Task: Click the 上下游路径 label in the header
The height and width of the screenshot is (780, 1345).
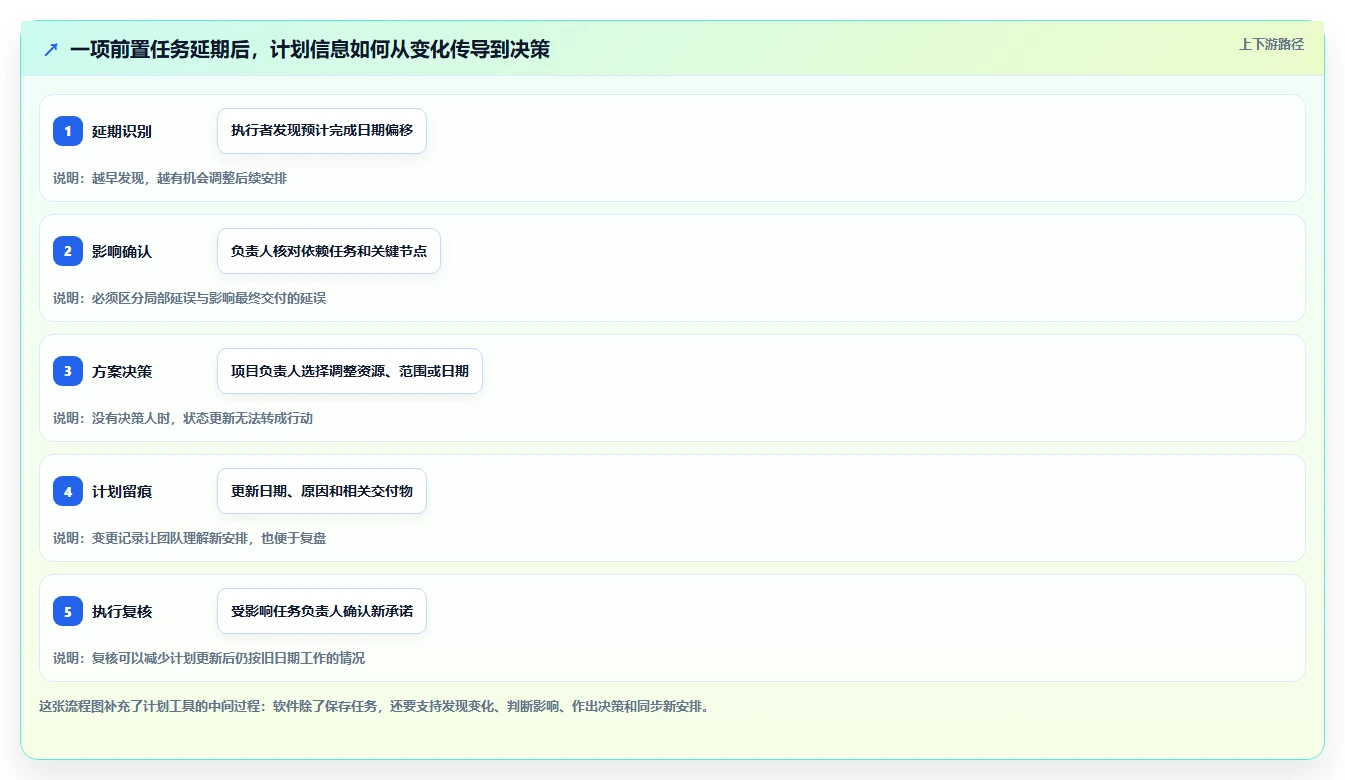Action: 1271,44
